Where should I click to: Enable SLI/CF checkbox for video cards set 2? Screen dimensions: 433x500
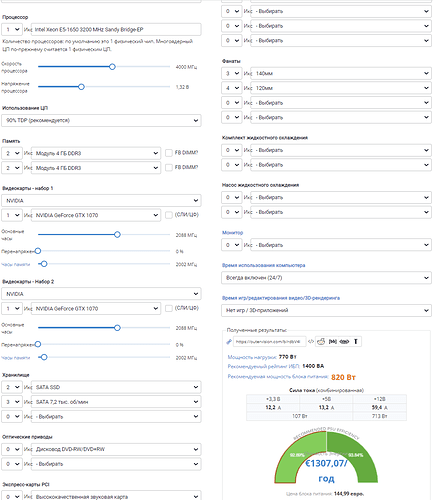pos(169,308)
